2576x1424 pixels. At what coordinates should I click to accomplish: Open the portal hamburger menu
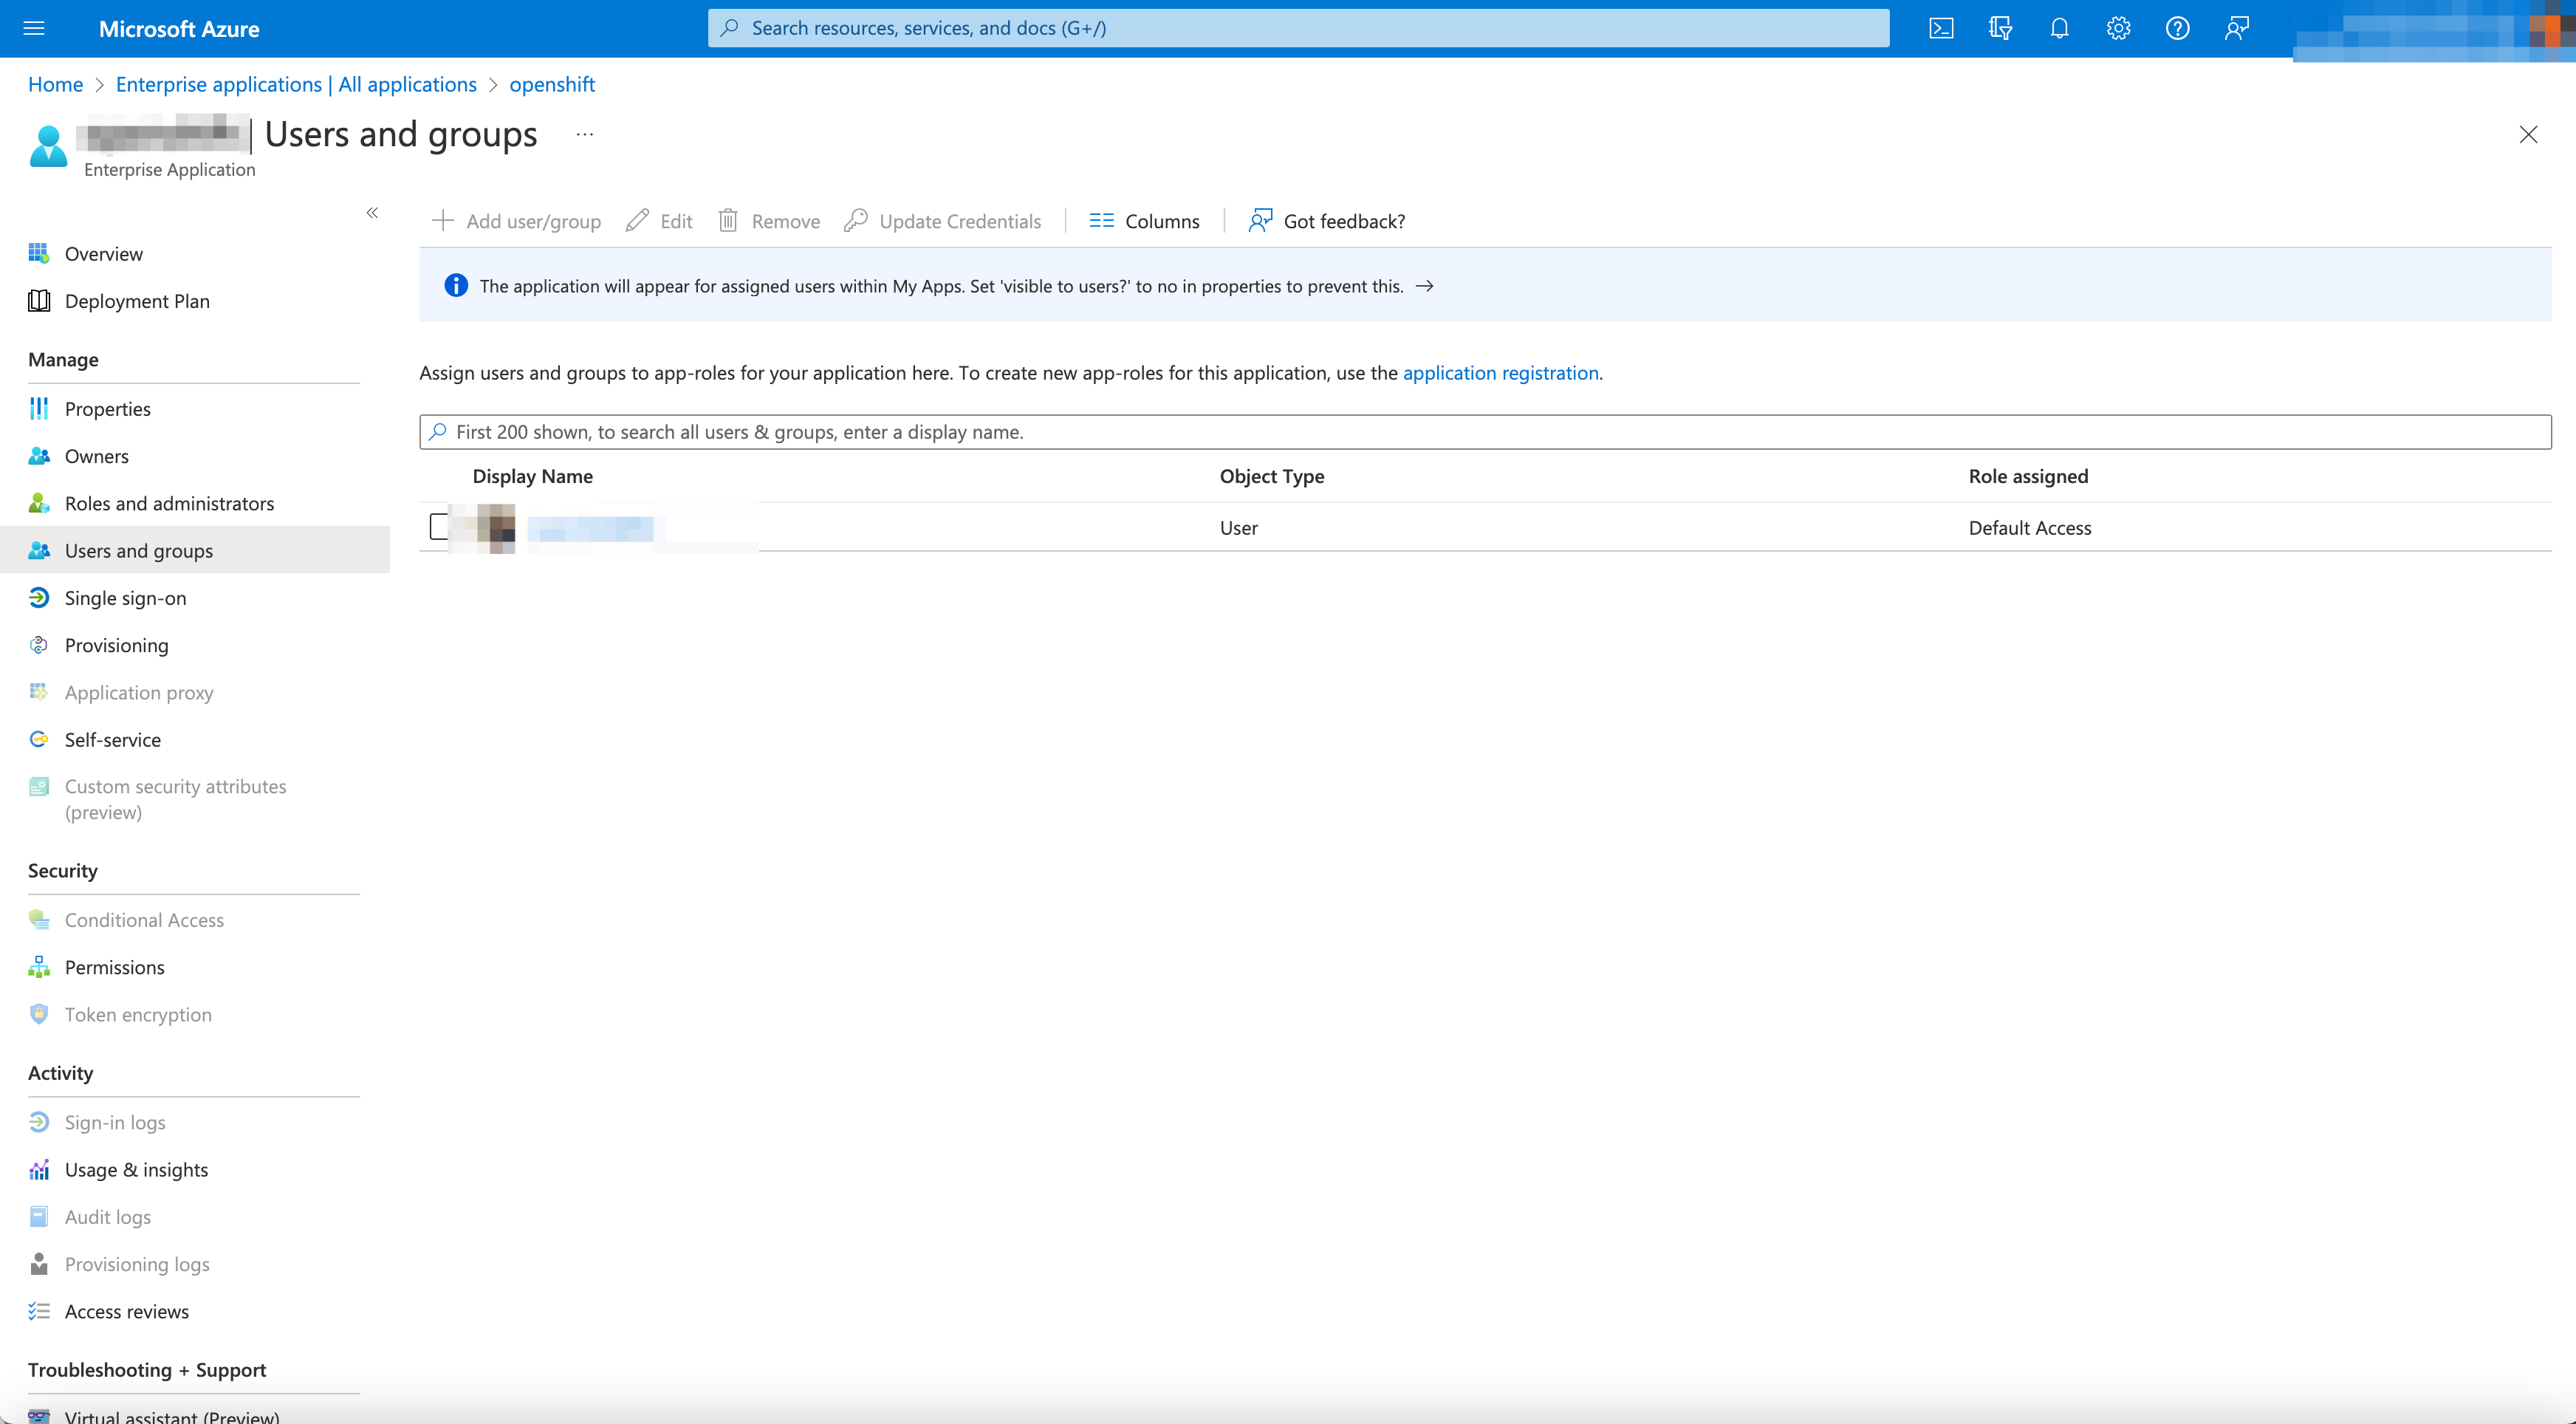click(x=33, y=28)
